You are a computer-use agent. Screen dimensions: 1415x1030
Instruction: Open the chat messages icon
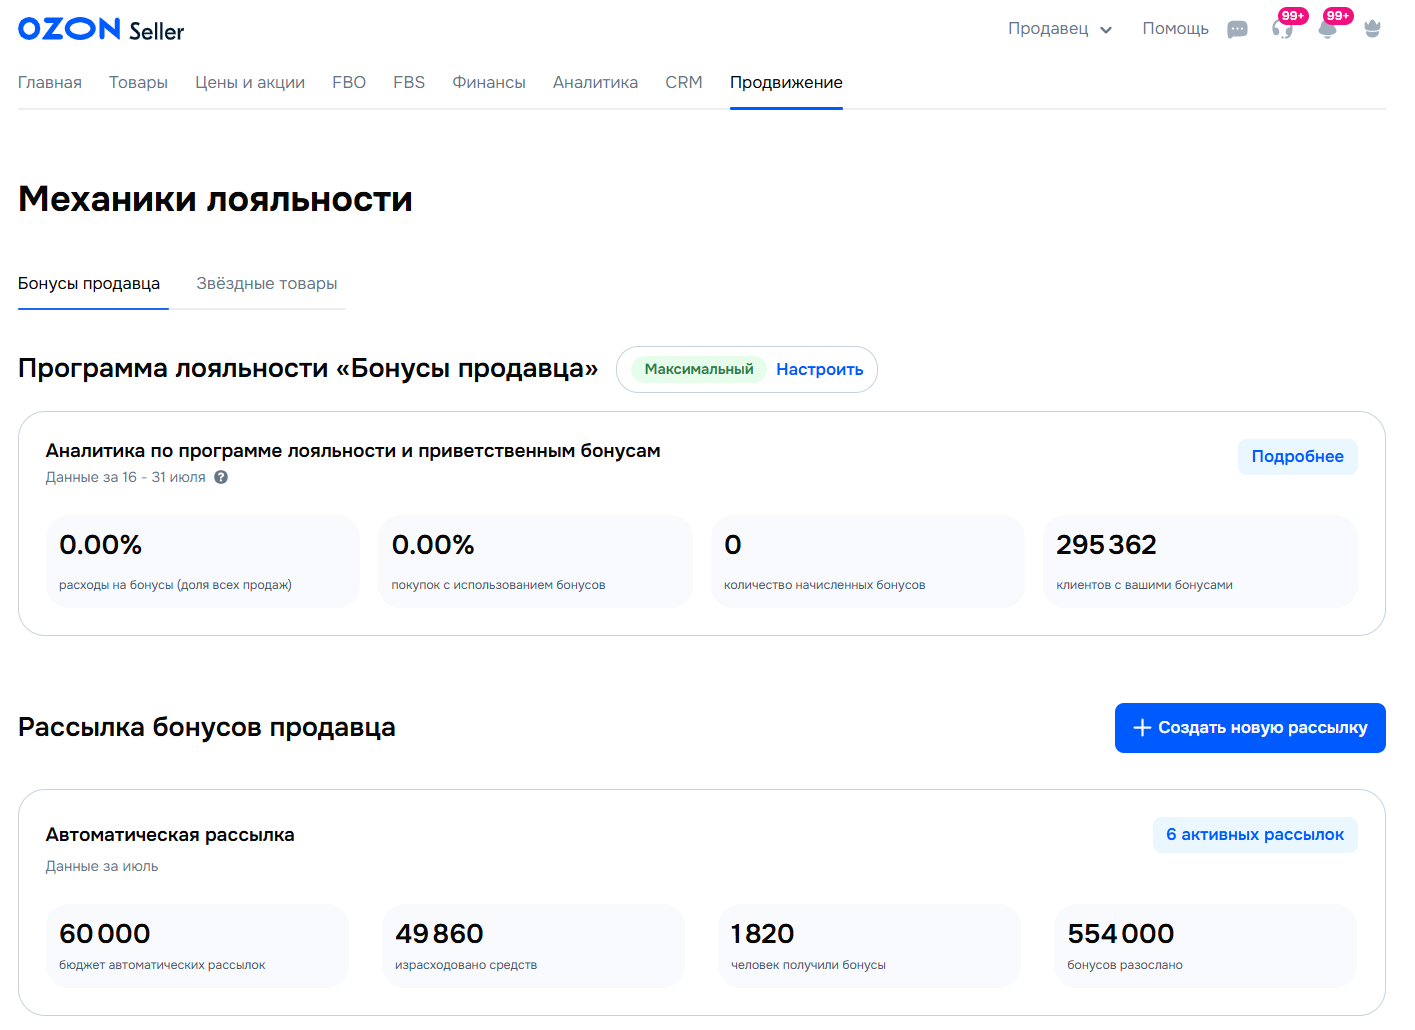(1237, 29)
